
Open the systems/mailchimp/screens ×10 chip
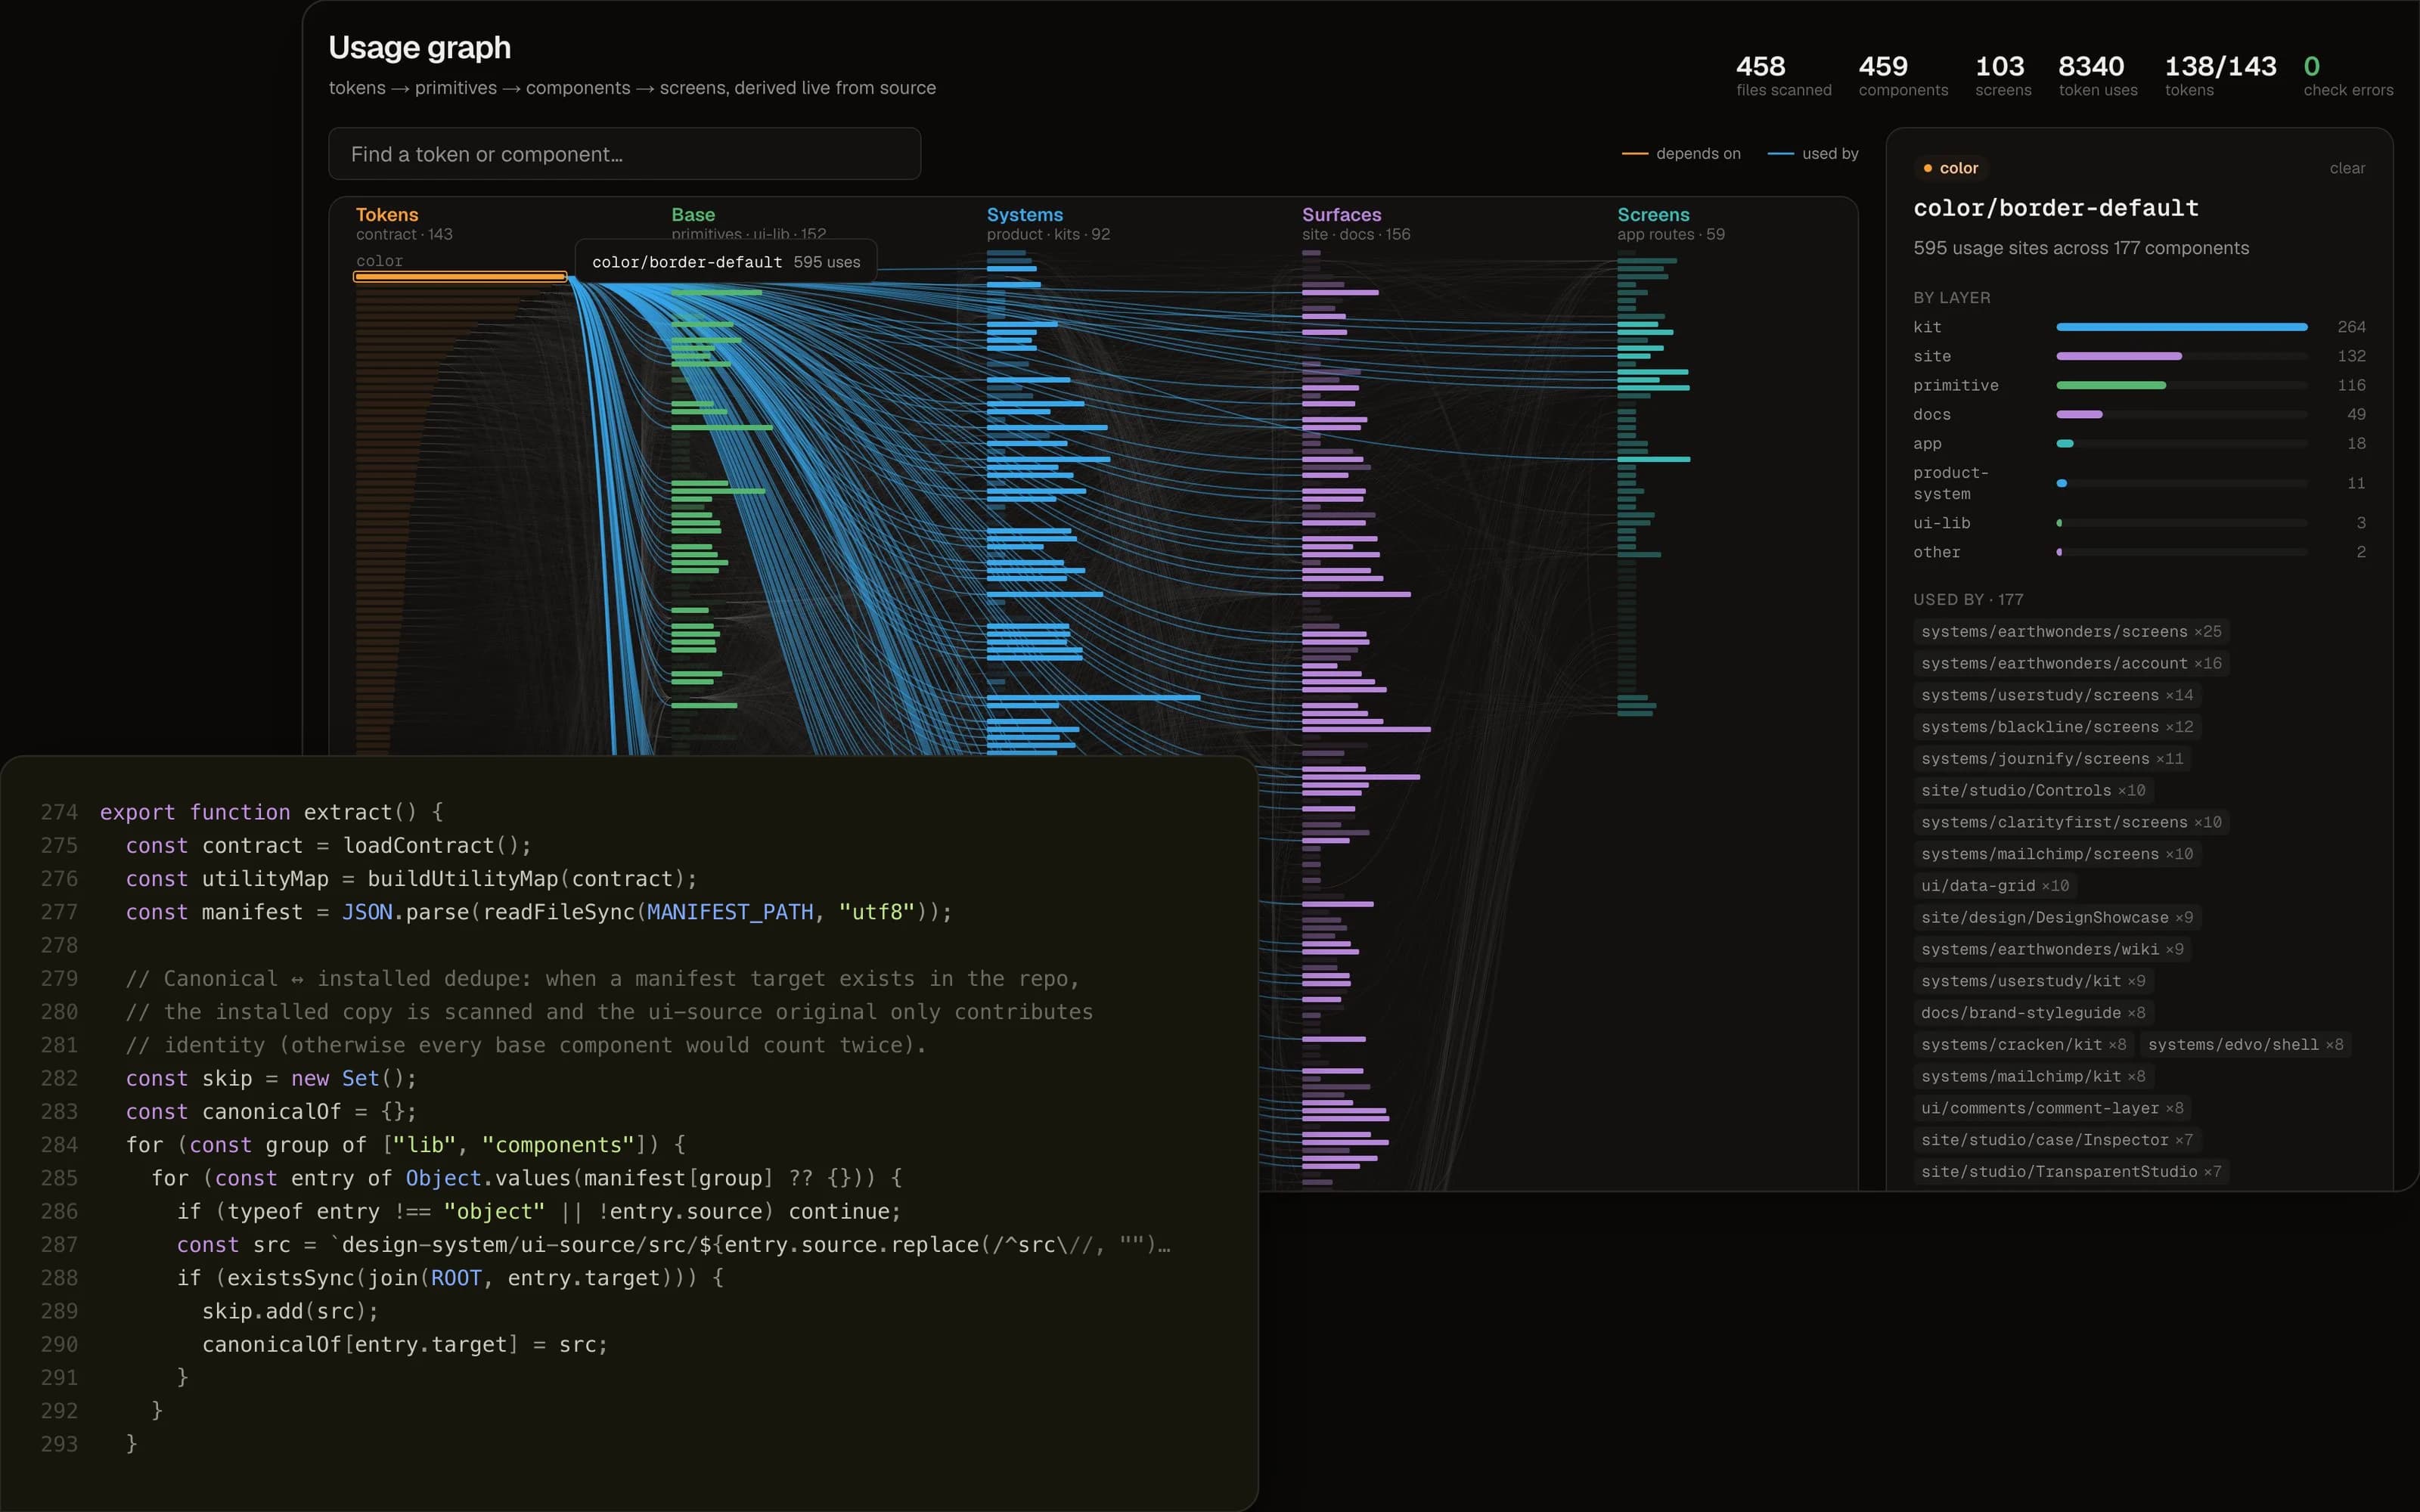[2057, 854]
